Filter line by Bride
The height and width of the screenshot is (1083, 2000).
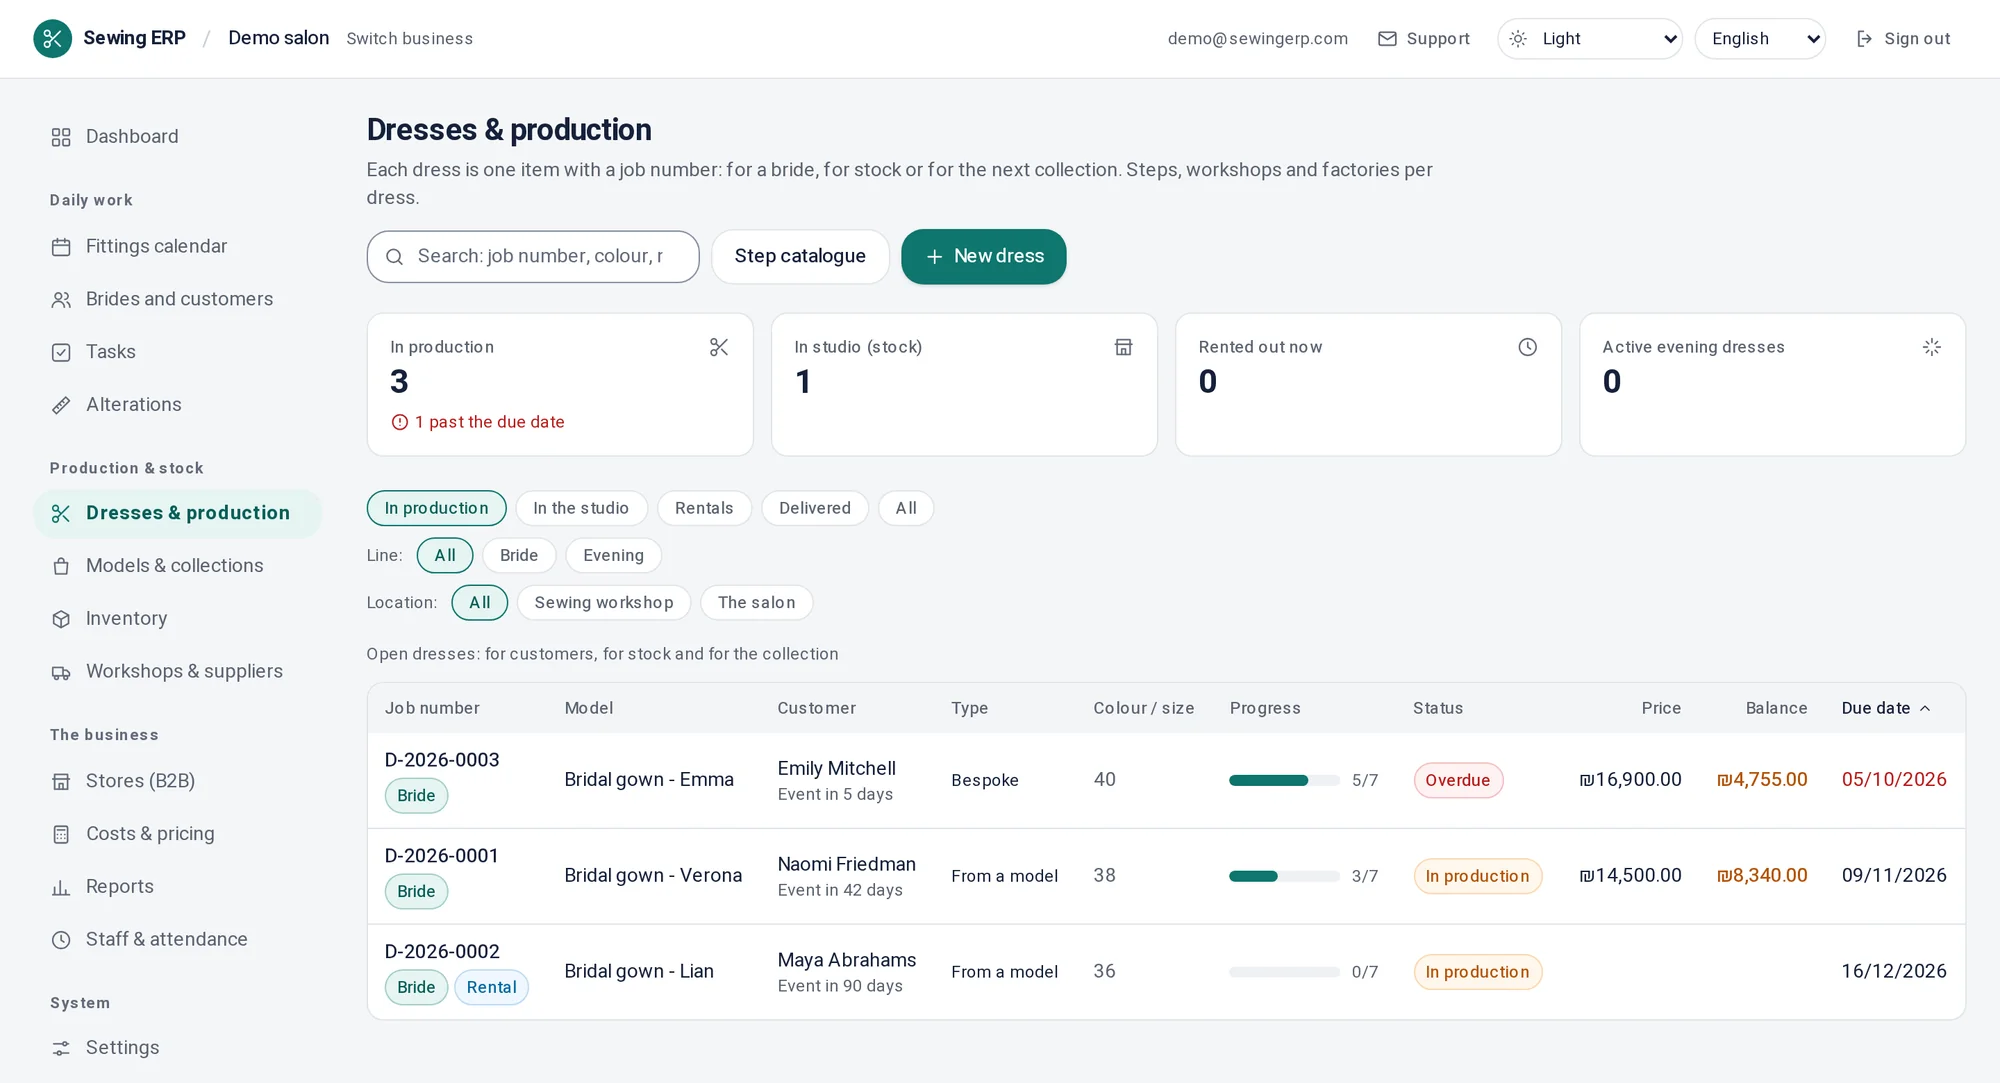pos(519,555)
